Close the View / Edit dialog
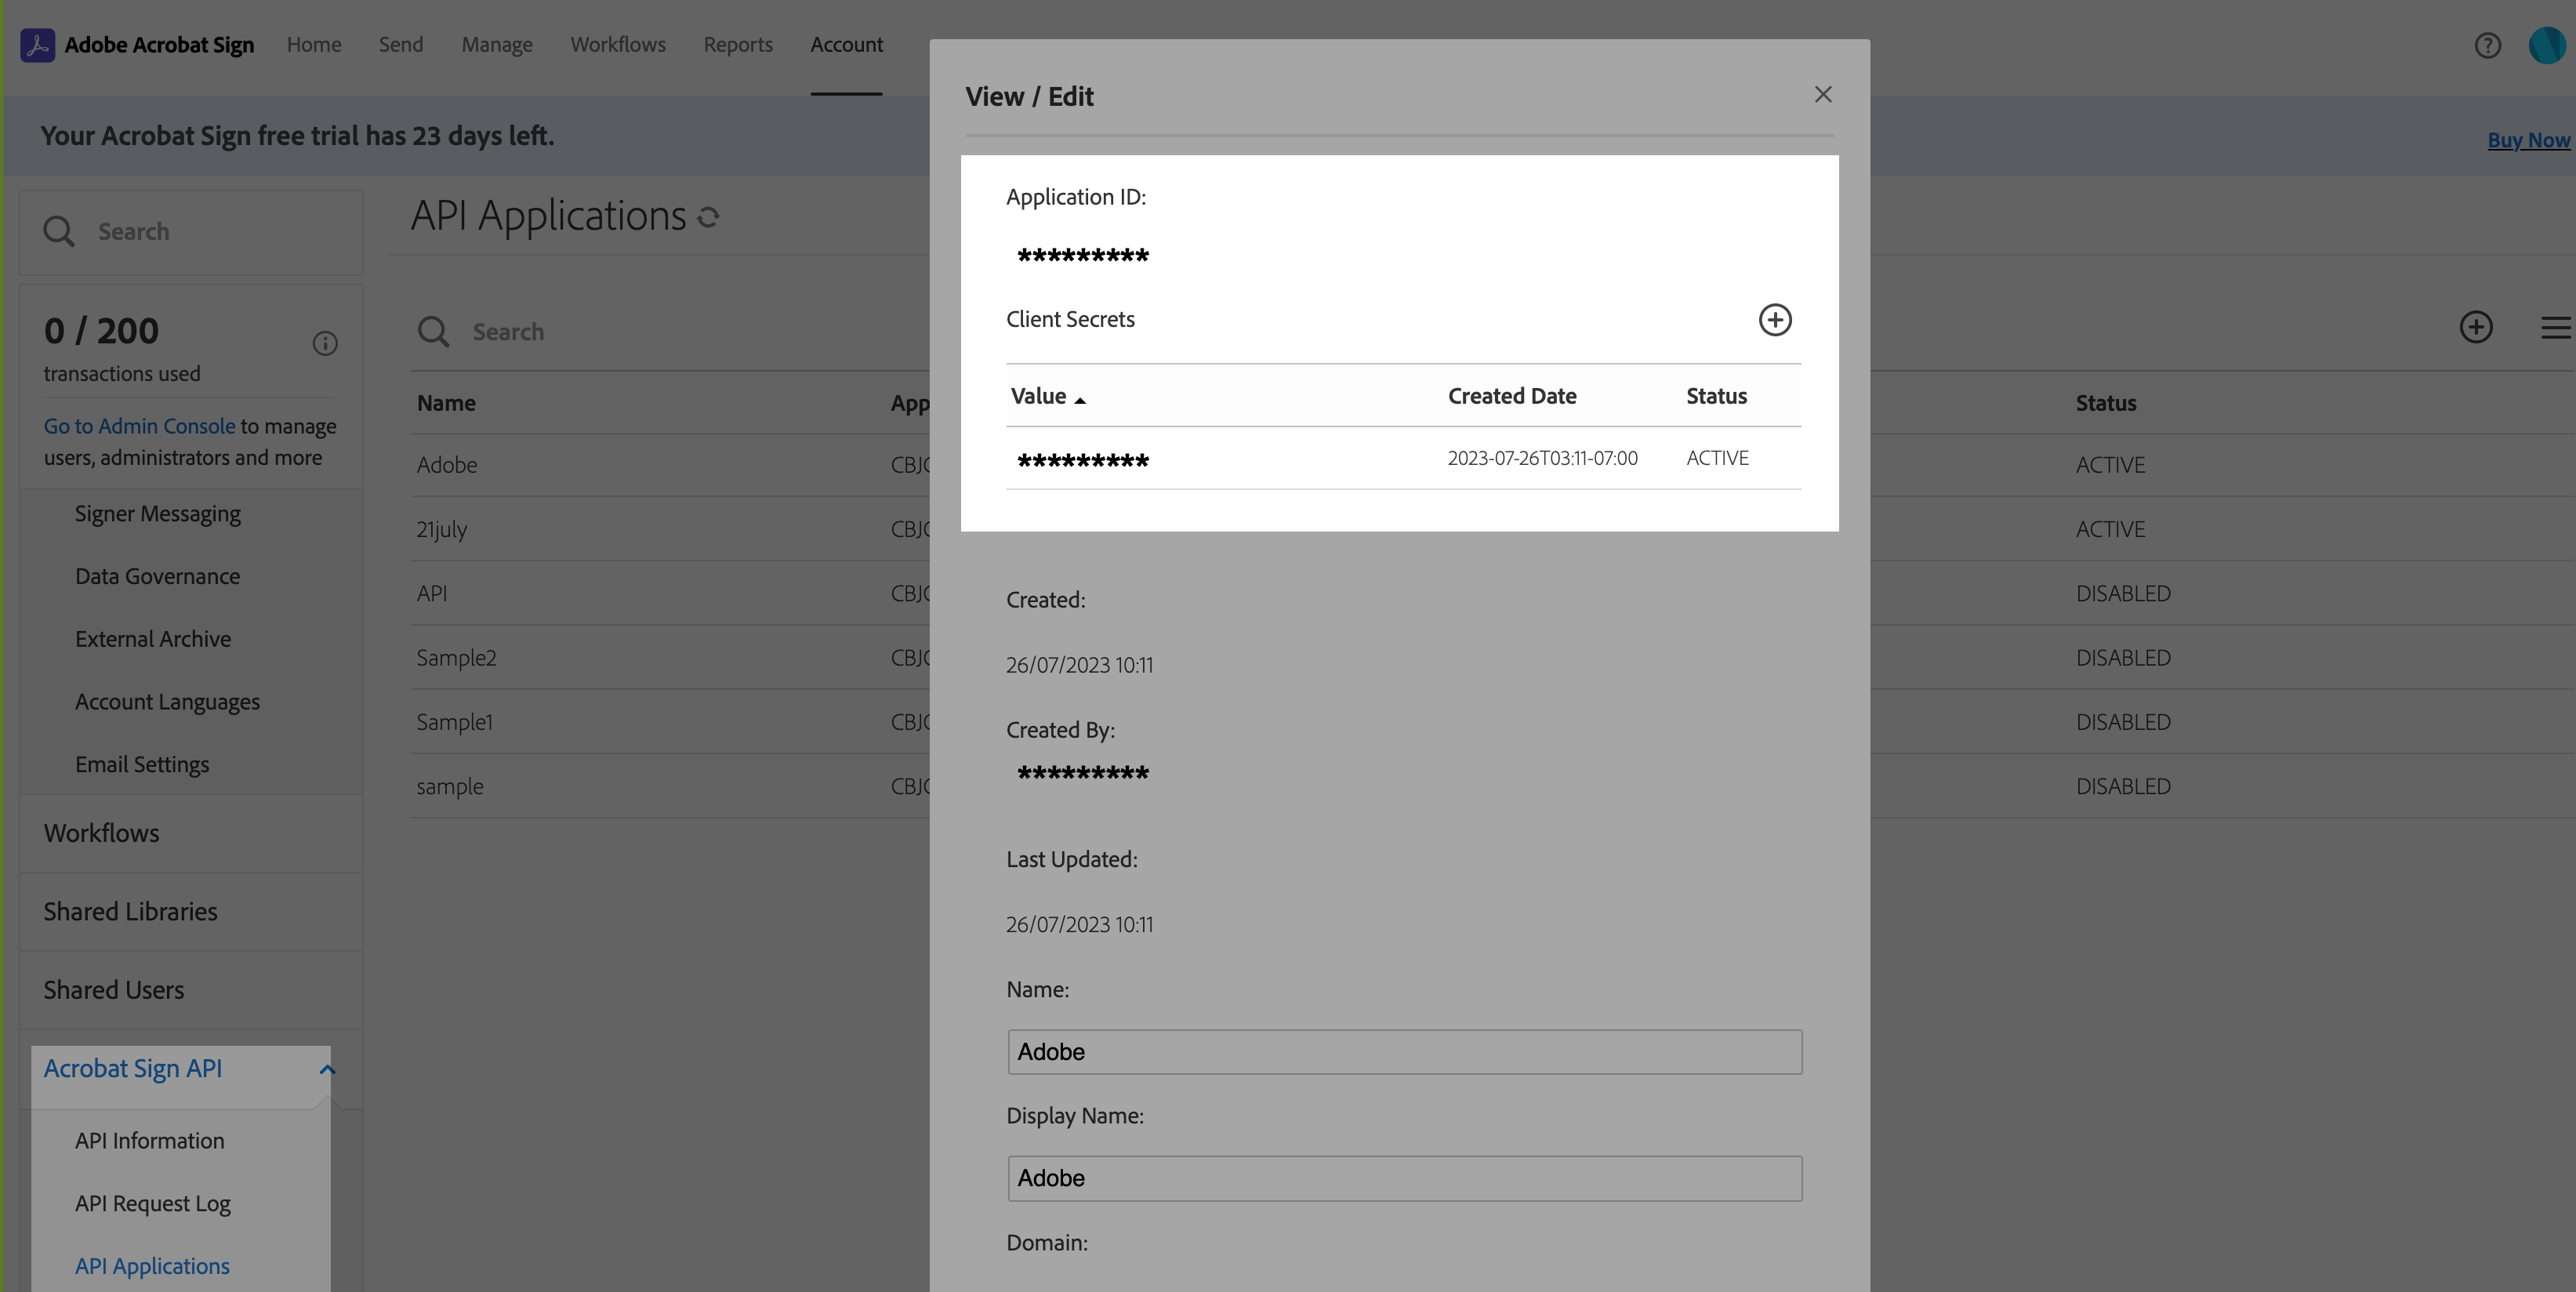The height and width of the screenshot is (1292, 2576). point(1823,94)
